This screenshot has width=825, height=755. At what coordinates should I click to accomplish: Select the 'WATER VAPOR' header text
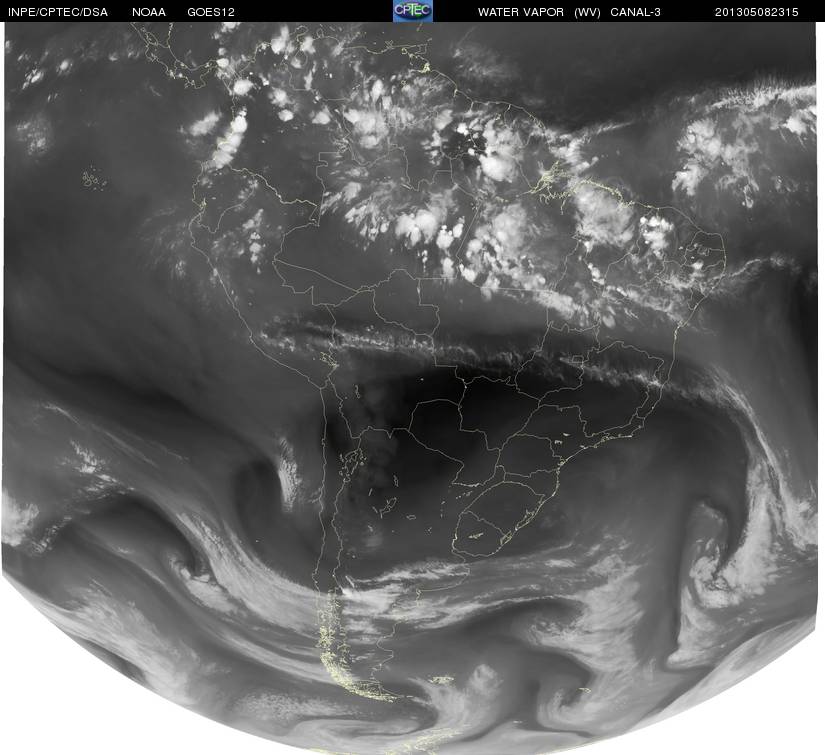[x=521, y=12]
